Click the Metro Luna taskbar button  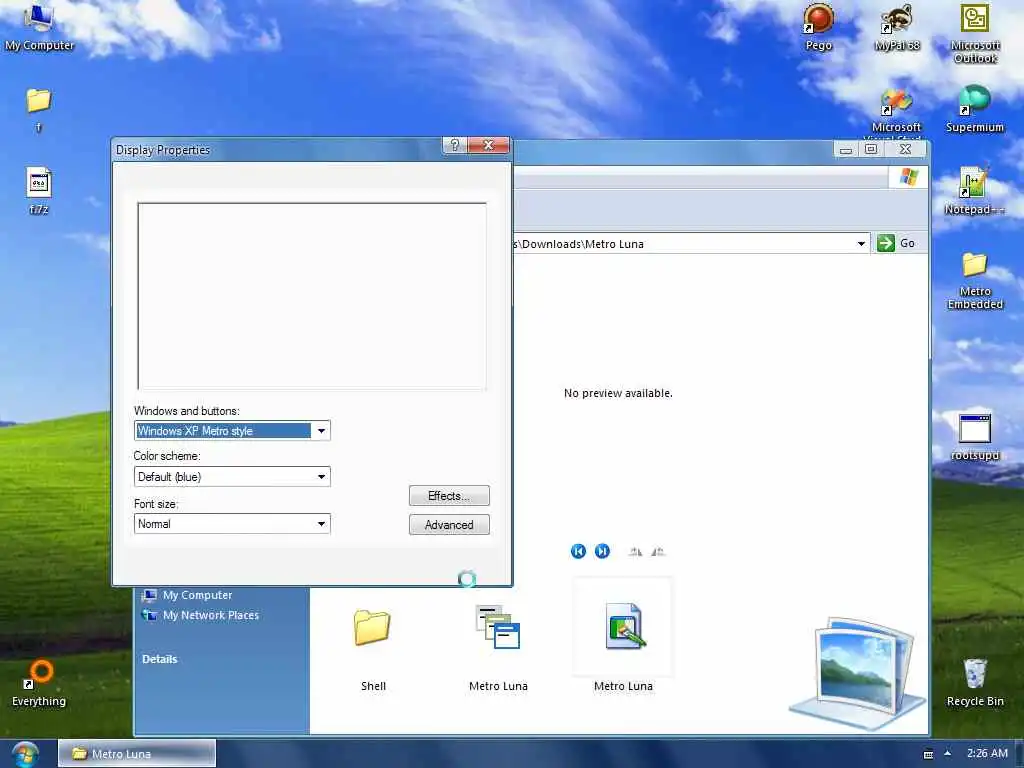[x=136, y=754]
